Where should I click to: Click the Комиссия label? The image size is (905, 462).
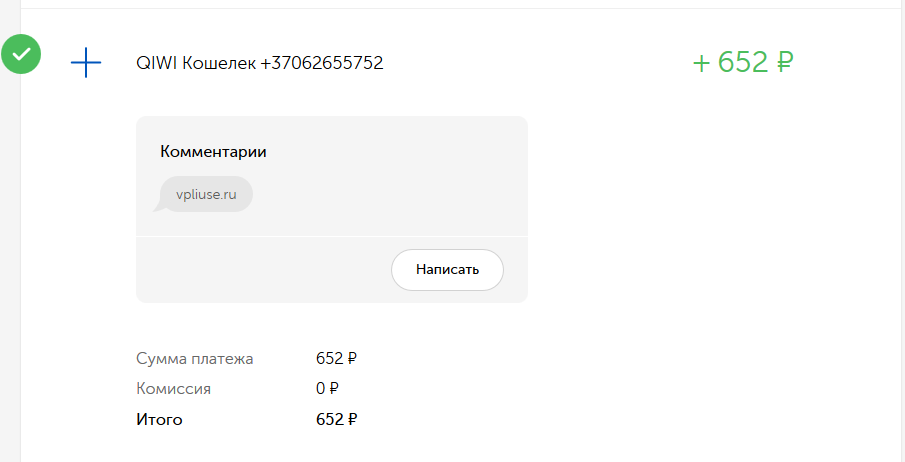173,389
